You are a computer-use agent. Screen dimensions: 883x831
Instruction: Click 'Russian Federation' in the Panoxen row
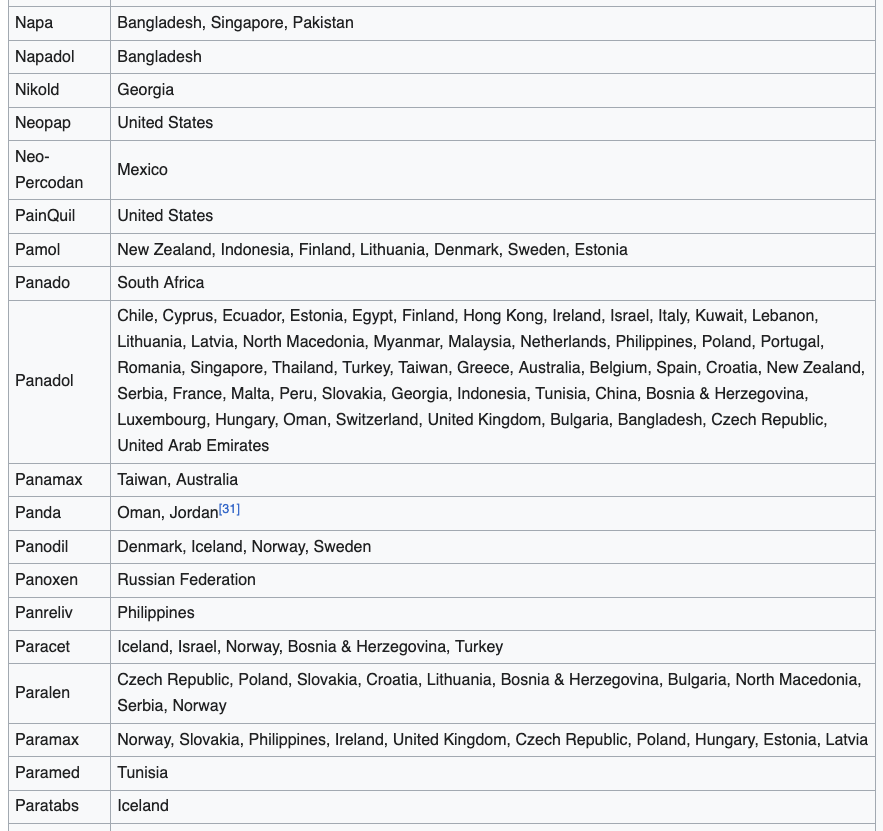[x=186, y=580]
